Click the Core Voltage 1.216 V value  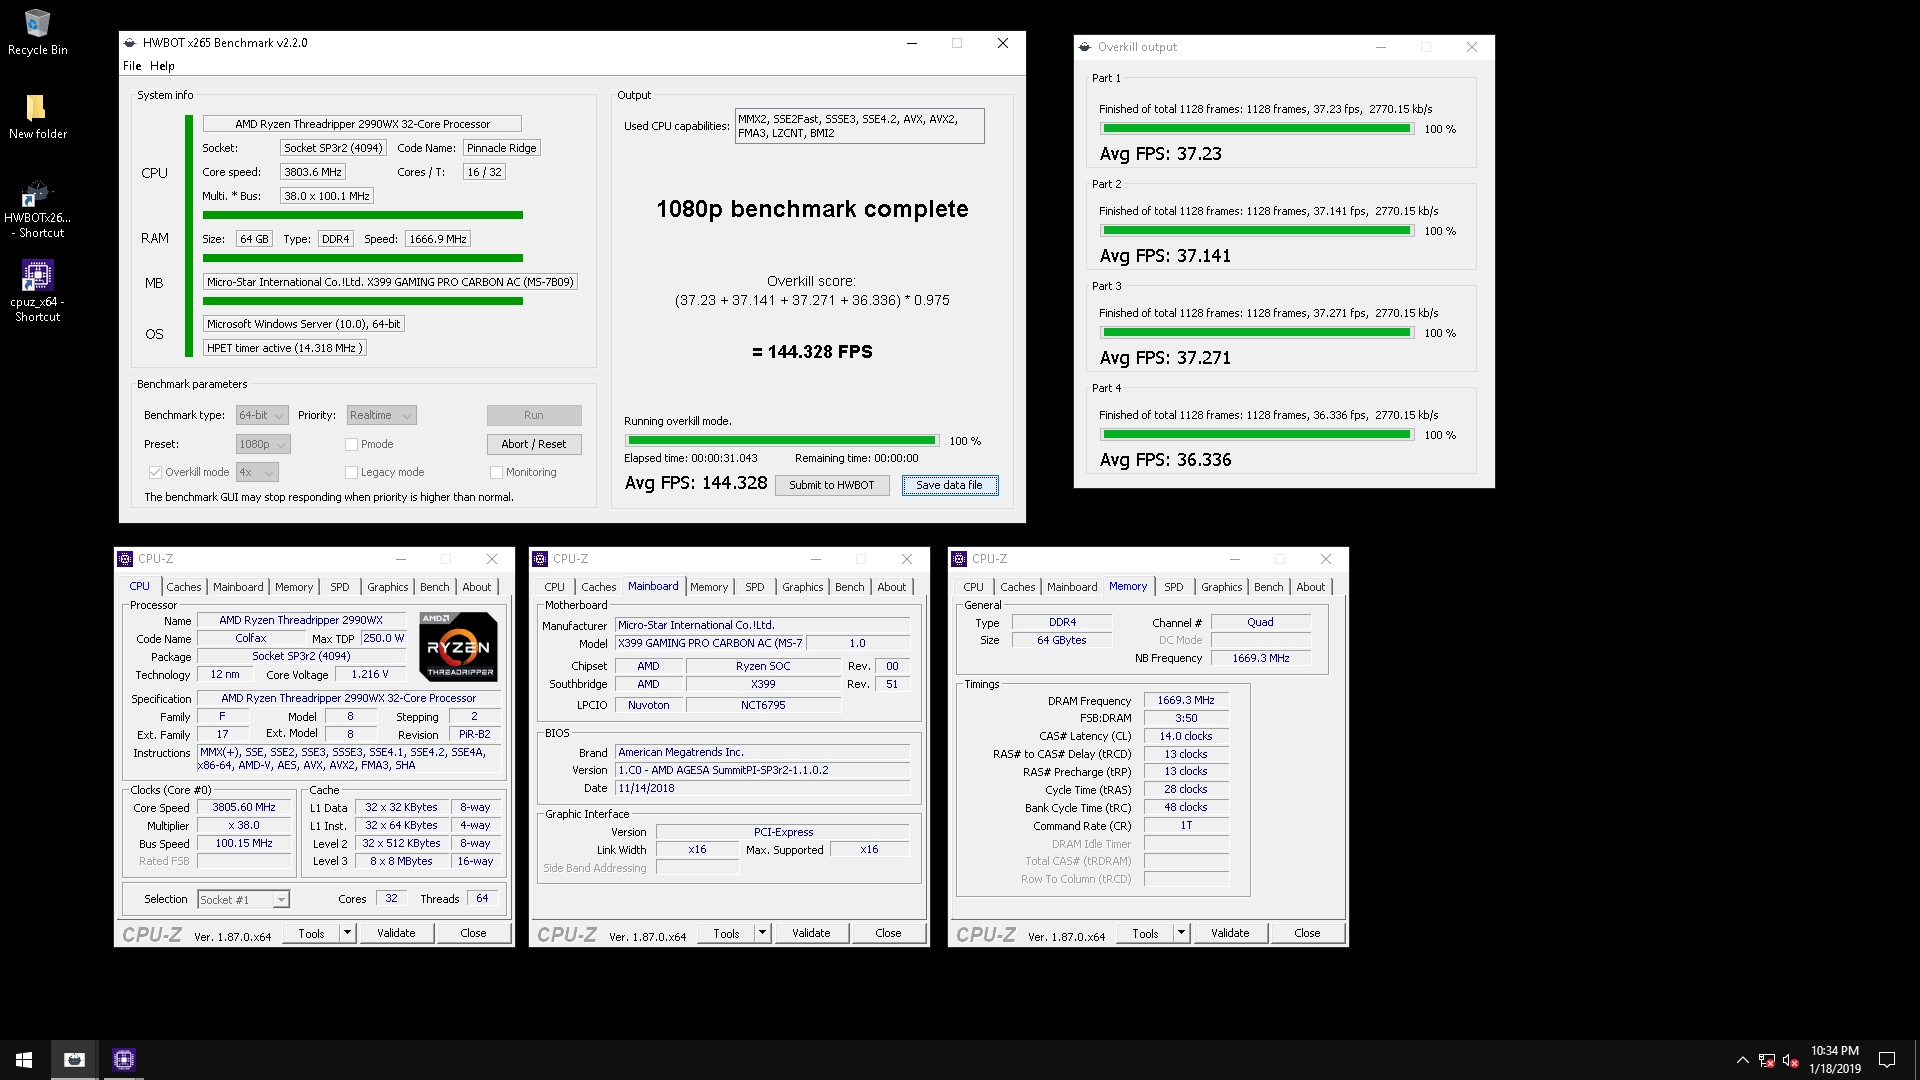pos(370,675)
